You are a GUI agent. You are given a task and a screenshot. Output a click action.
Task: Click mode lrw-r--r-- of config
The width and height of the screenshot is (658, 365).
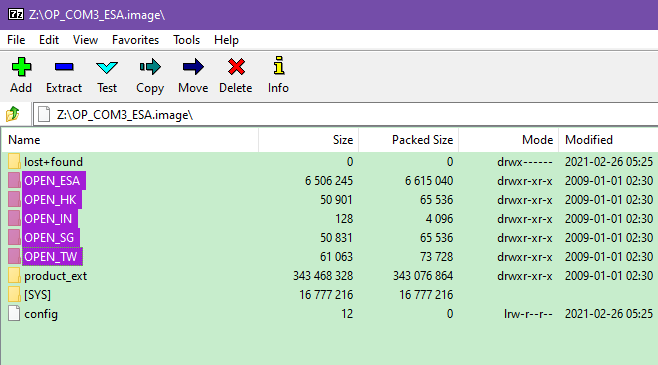528,313
